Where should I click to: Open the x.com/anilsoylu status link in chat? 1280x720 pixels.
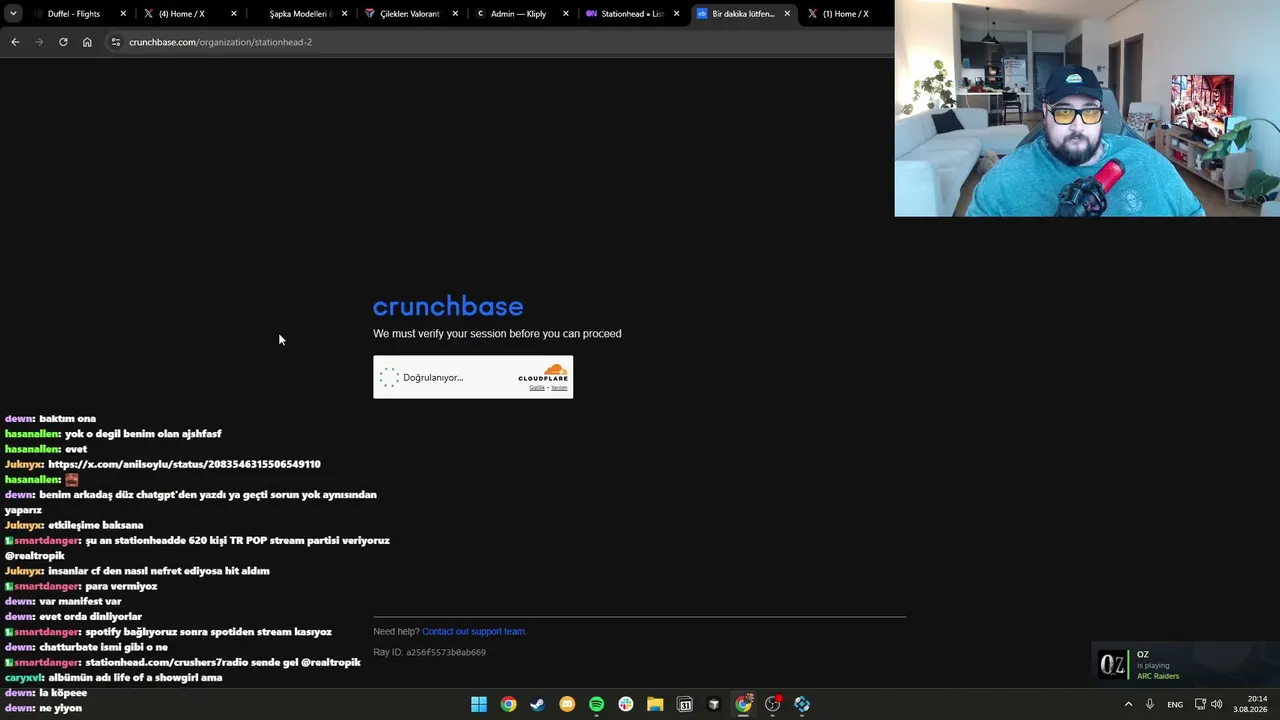(x=184, y=464)
